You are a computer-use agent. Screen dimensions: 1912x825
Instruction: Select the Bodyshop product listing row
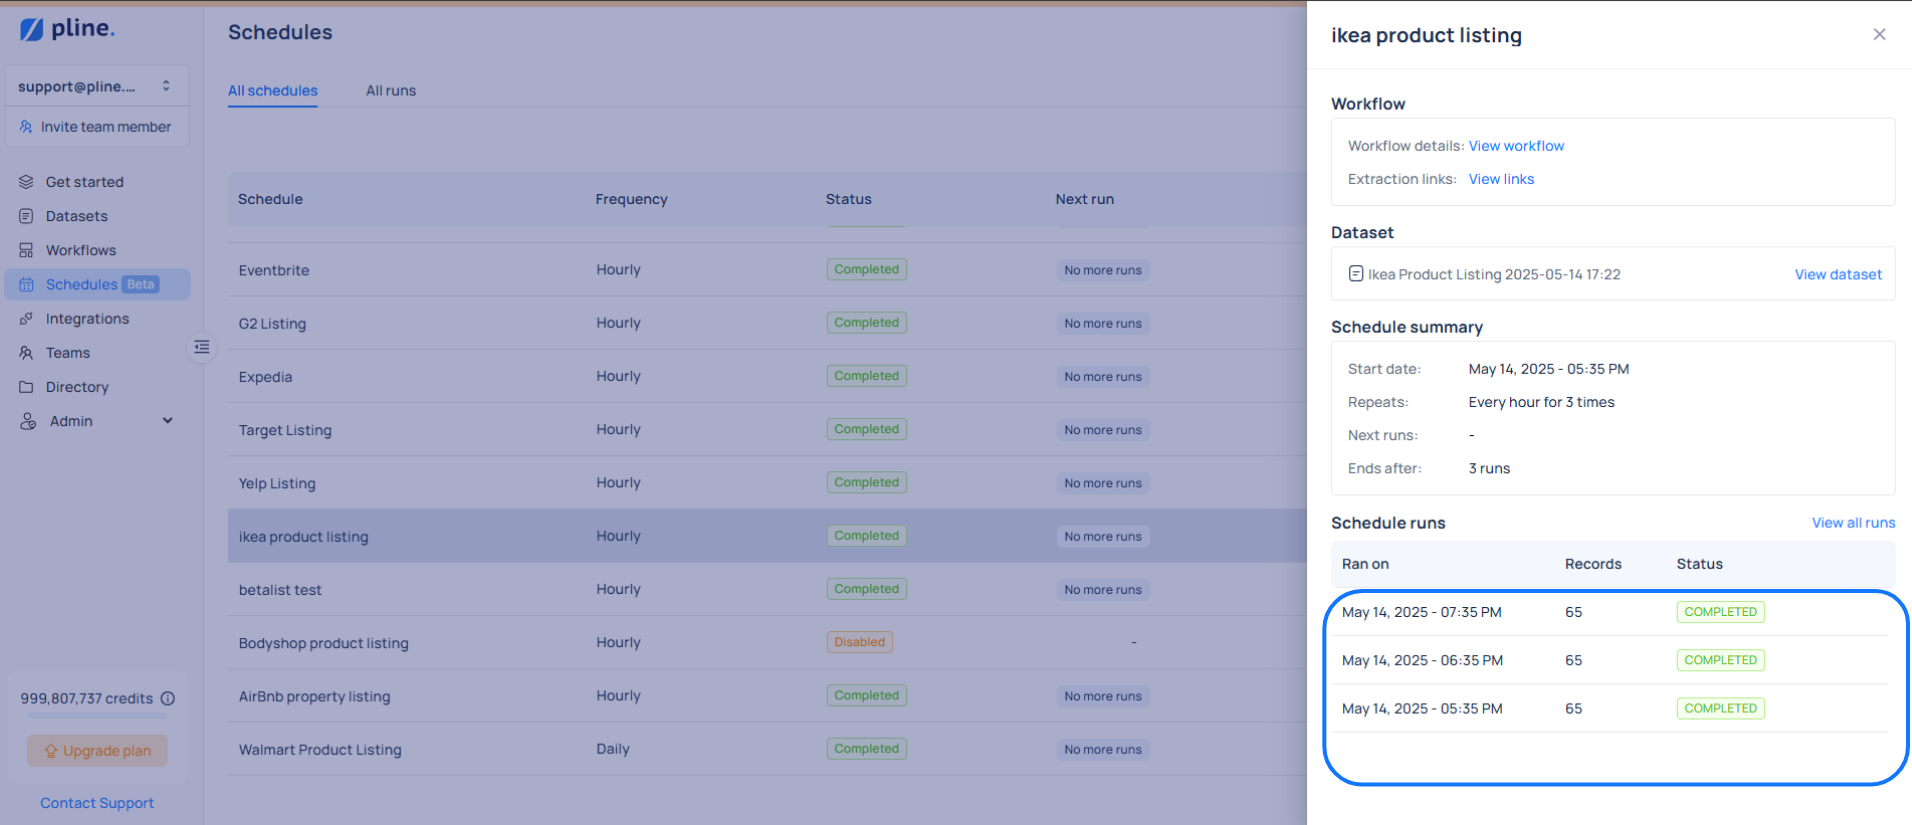click(x=324, y=643)
